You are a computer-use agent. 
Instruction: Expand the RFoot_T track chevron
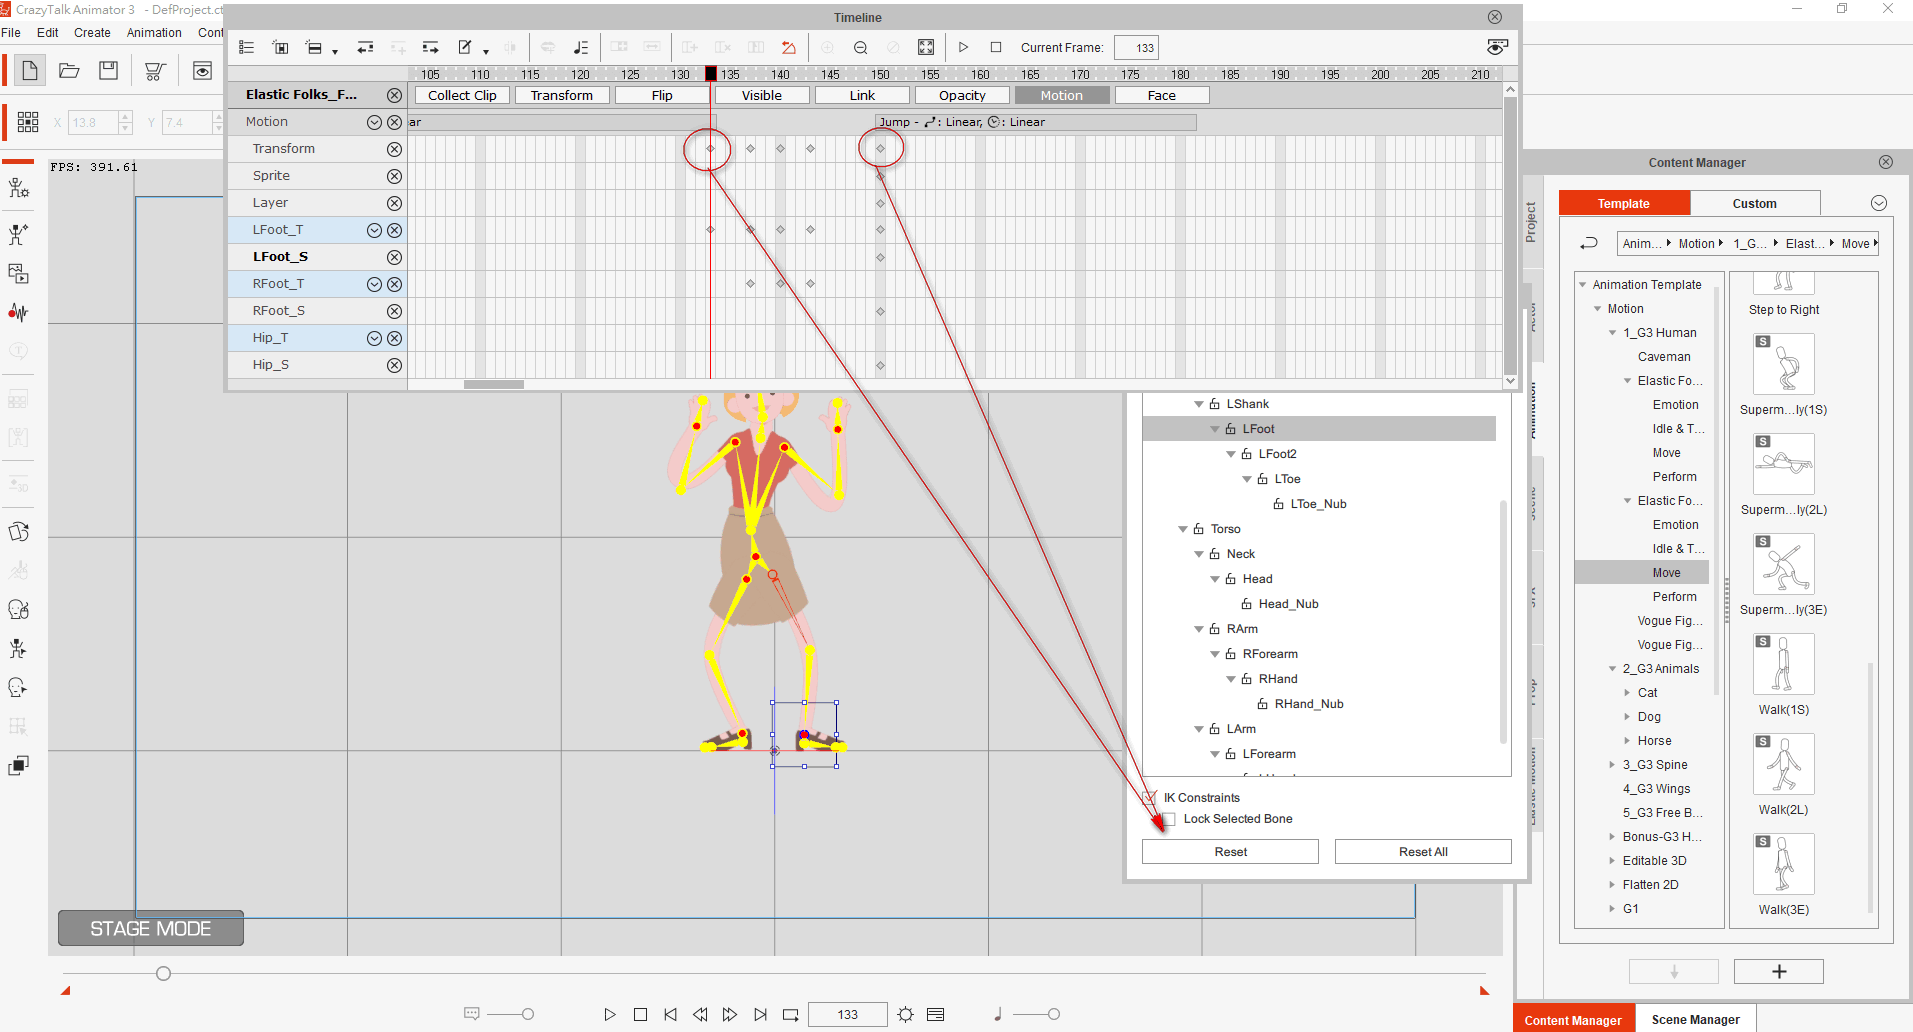pyautogui.click(x=374, y=284)
